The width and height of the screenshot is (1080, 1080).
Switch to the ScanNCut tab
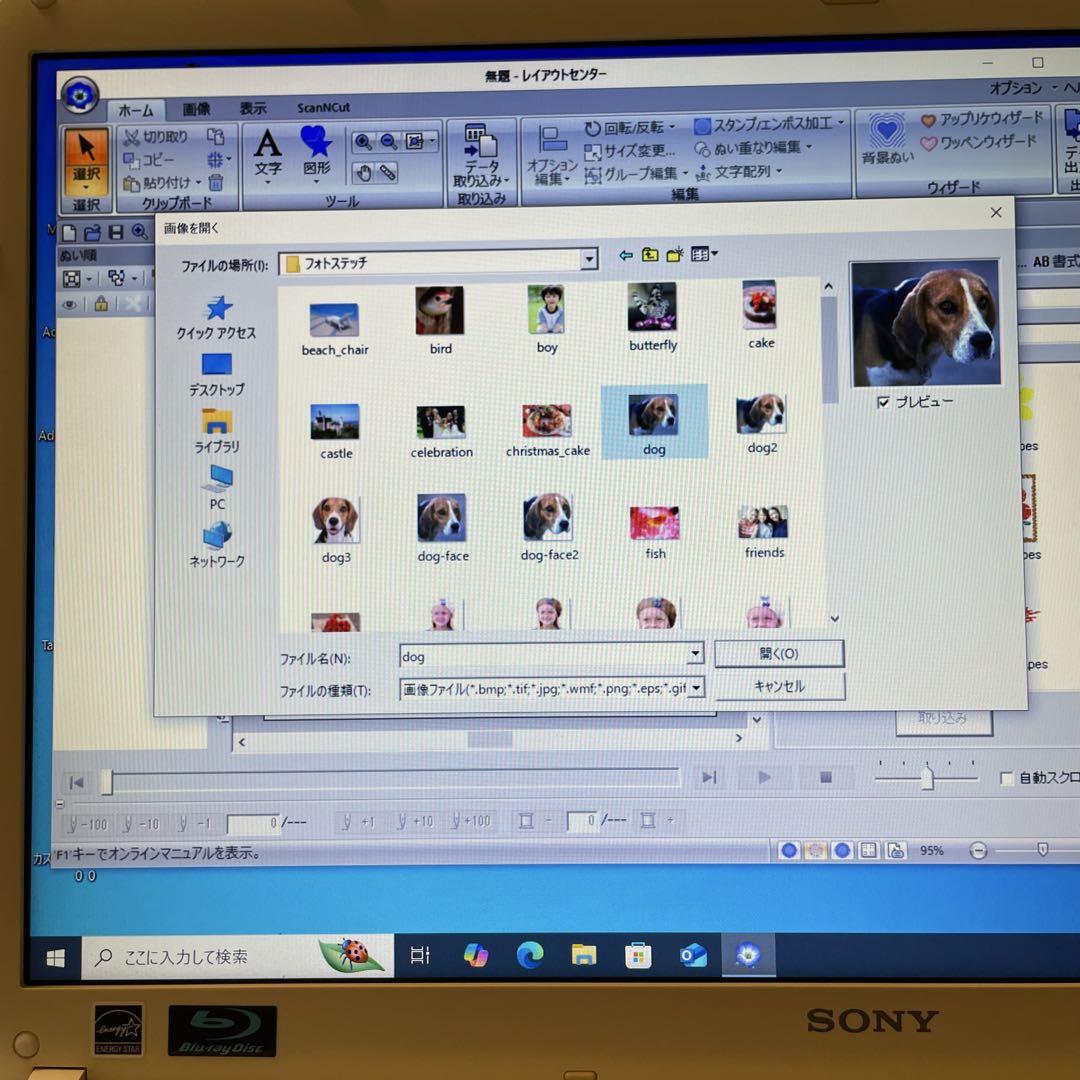[323, 107]
